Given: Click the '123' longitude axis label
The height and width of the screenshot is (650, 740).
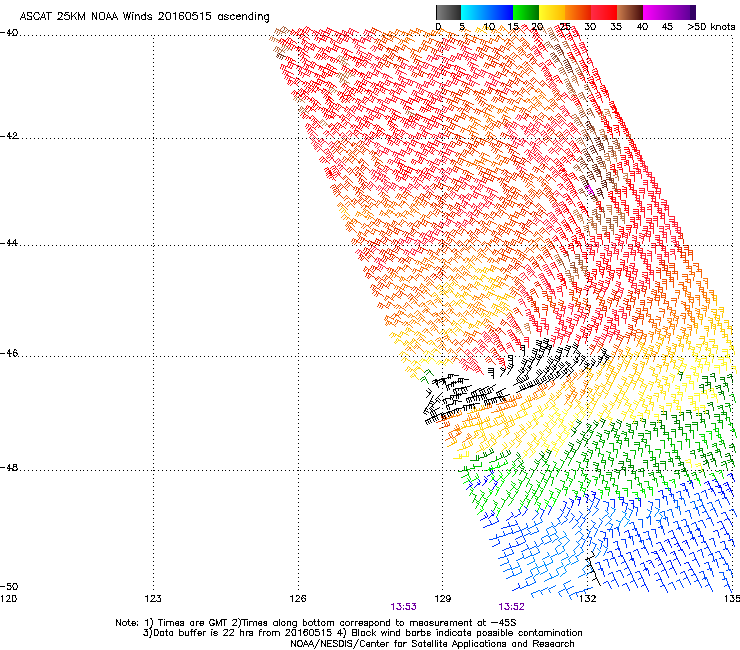Looking at the screenshot, I should [x=153, y=599].
